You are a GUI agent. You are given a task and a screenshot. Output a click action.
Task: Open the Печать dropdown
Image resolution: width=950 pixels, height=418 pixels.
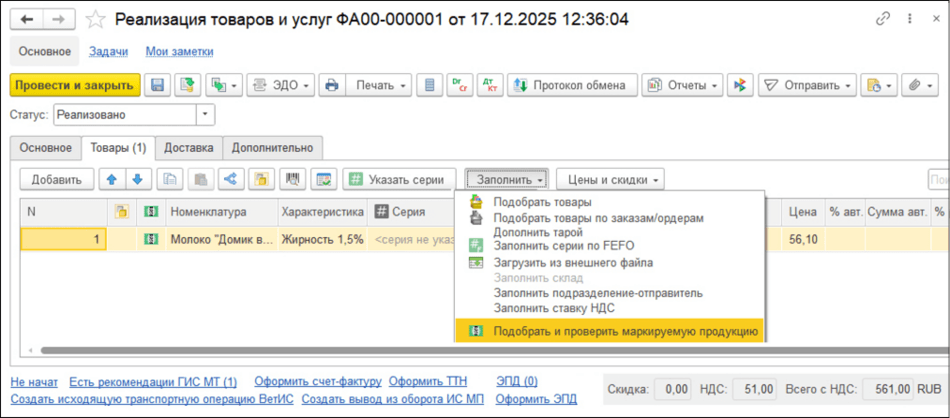[379, 85]
